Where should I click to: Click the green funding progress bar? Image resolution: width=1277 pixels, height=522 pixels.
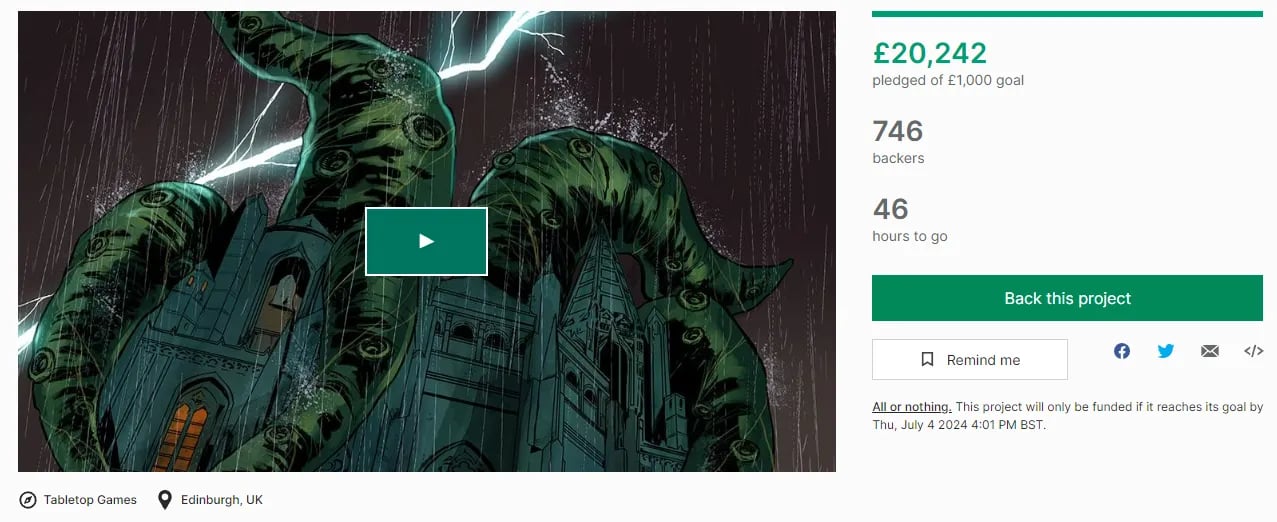click(x=1067, y=14)
